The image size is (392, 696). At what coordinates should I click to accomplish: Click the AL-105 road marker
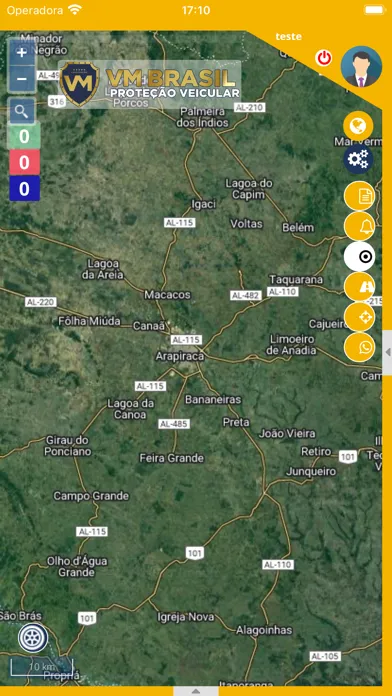(325, 656)
